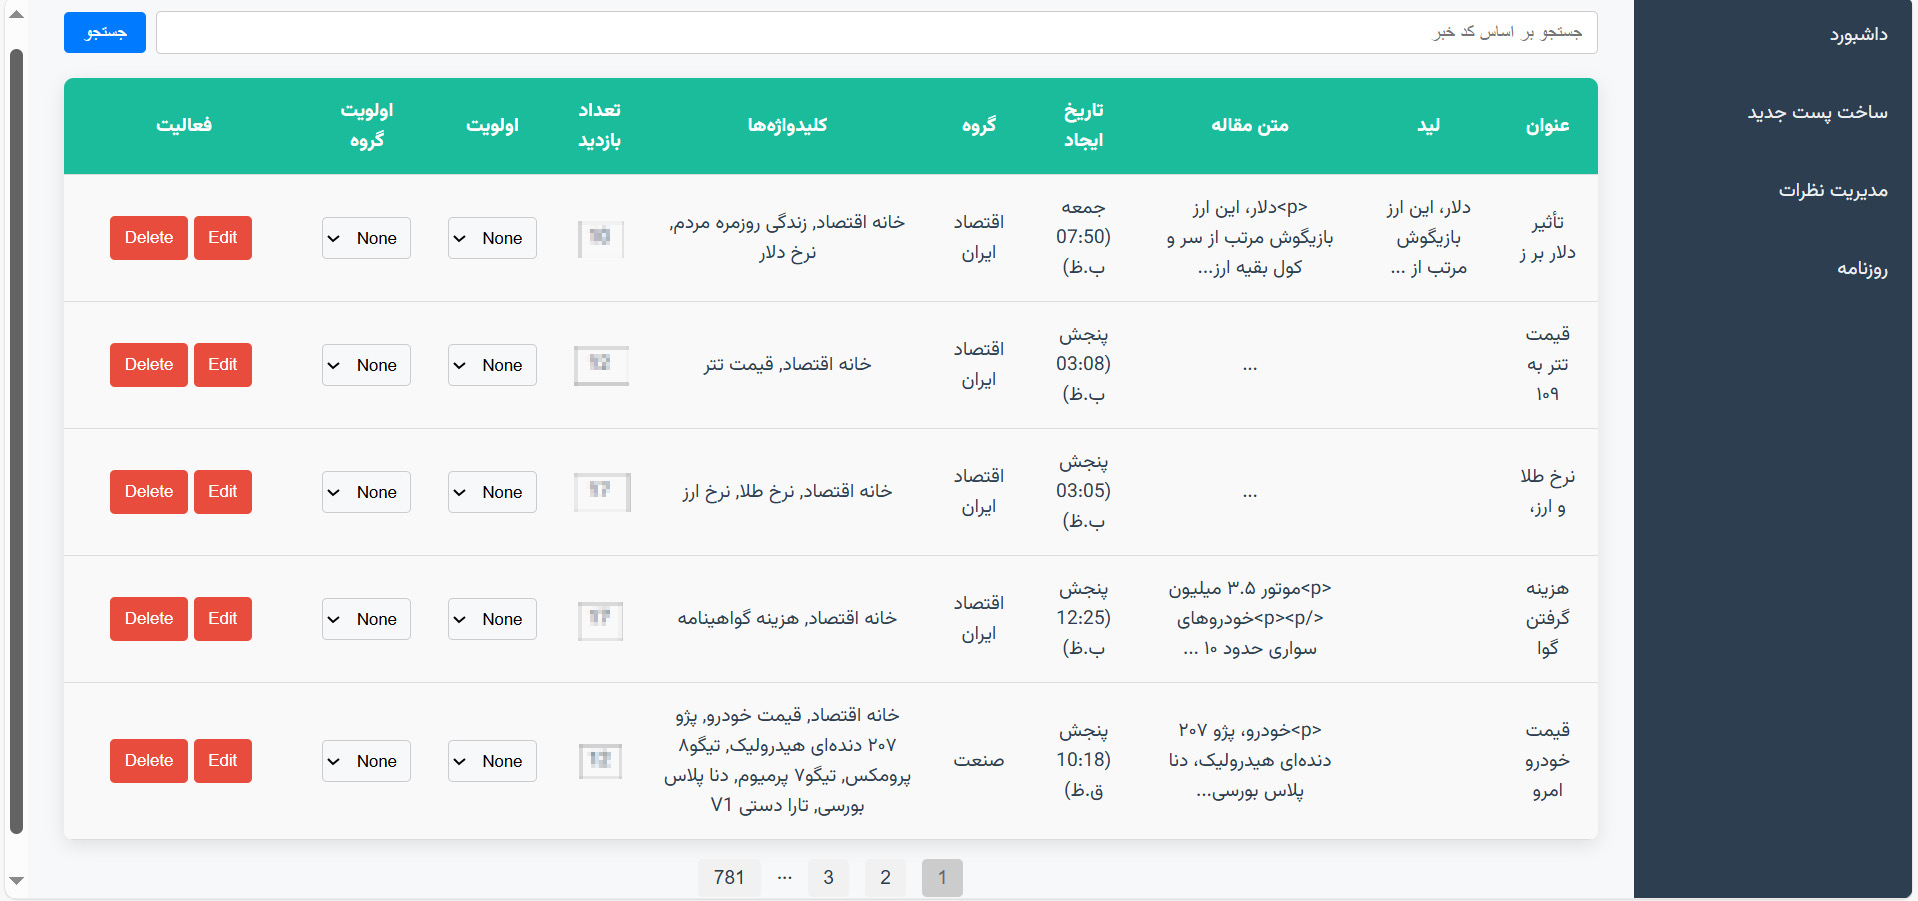Click the blue جستجو search button
The image size is (1918, 901).
pos(105,33)
